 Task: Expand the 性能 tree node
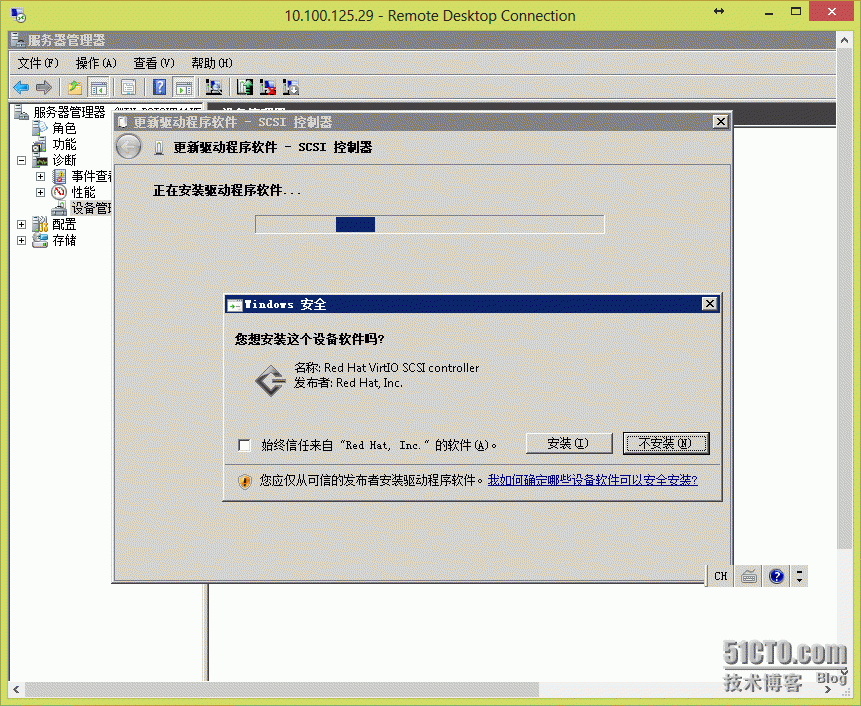41,192
